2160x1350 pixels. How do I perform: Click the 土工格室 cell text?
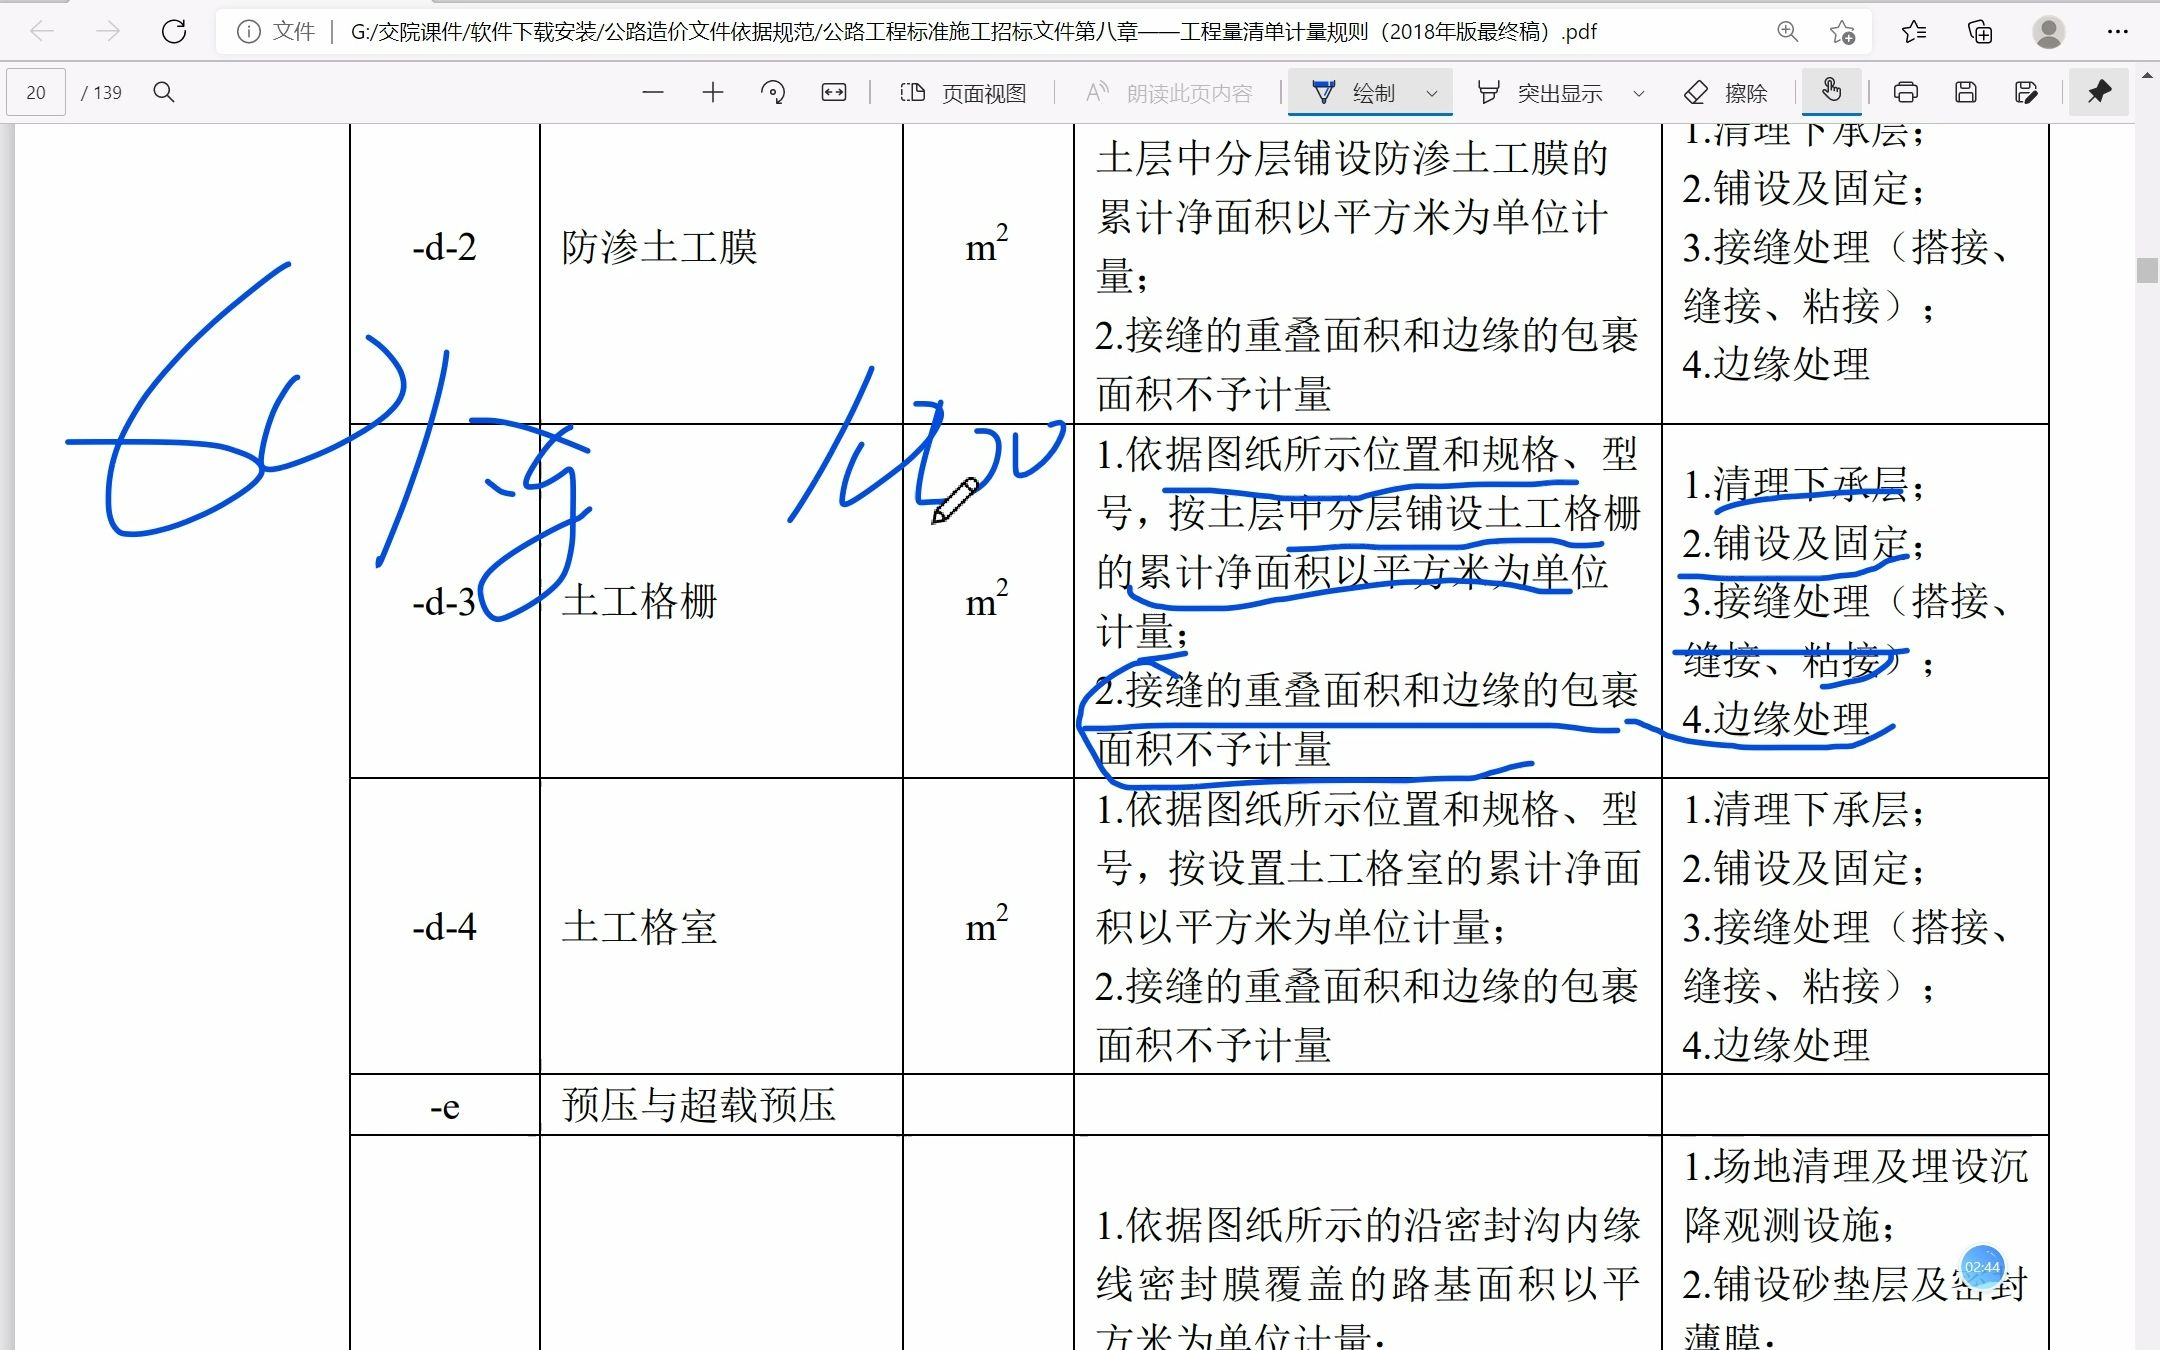(640, 927)
